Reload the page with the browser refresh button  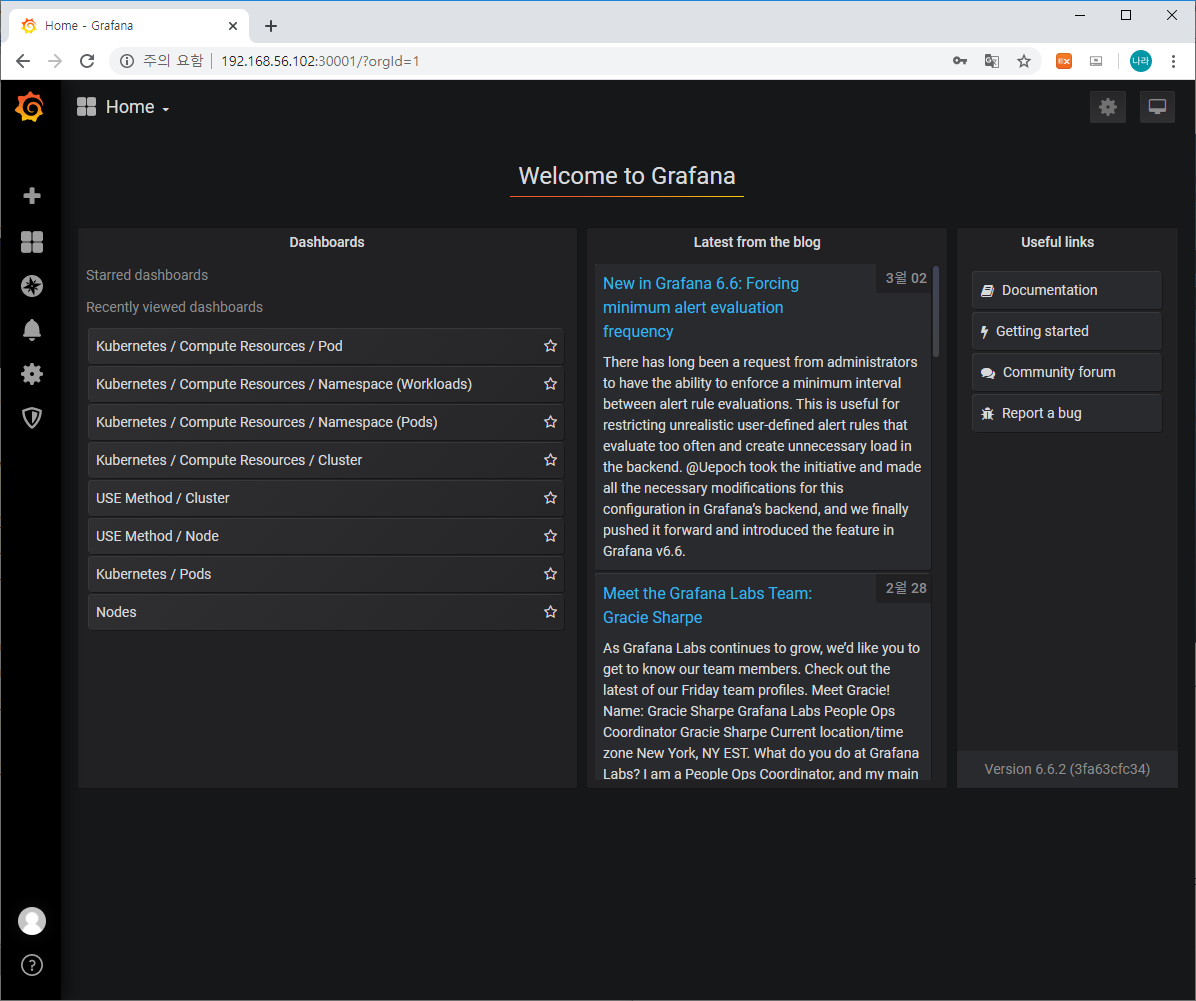tap(87, 61)
